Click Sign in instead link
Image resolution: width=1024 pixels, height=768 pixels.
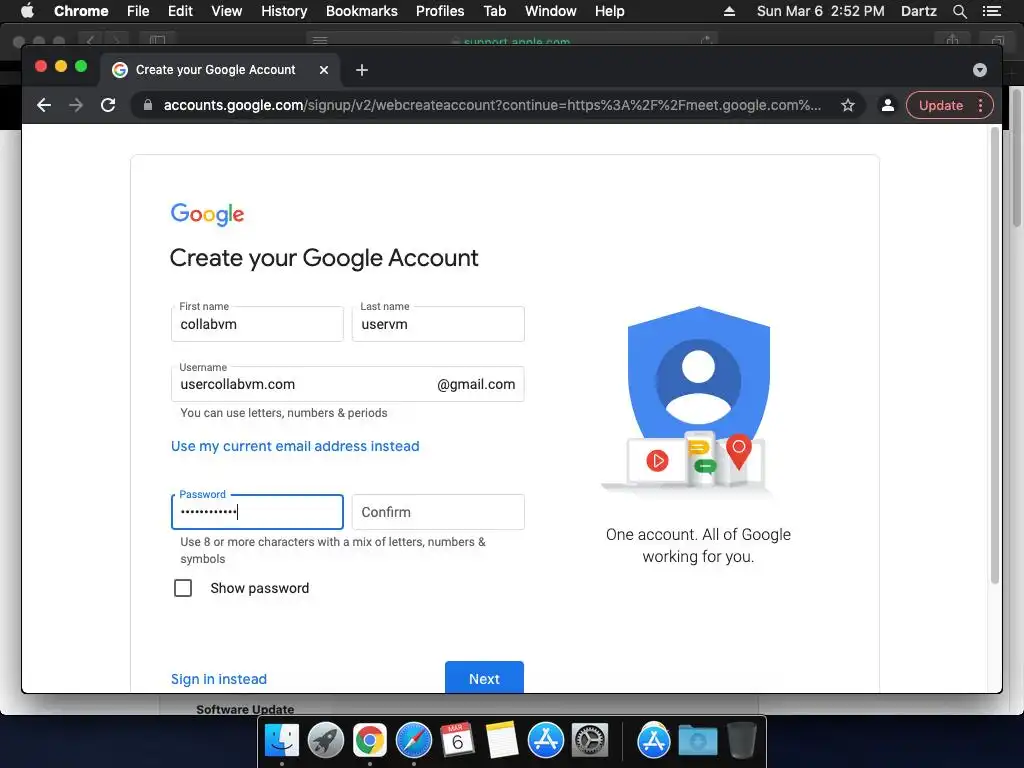point(219,679)
